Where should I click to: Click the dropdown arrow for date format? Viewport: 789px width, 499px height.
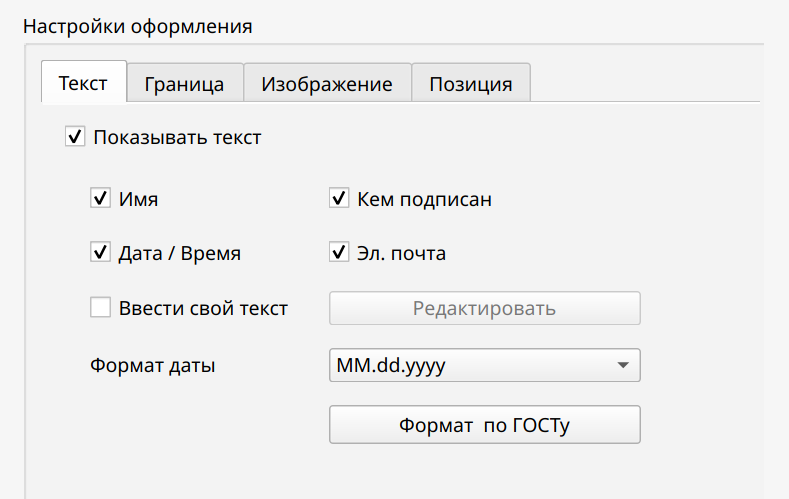pyautogui.click(x=622, y=365)
